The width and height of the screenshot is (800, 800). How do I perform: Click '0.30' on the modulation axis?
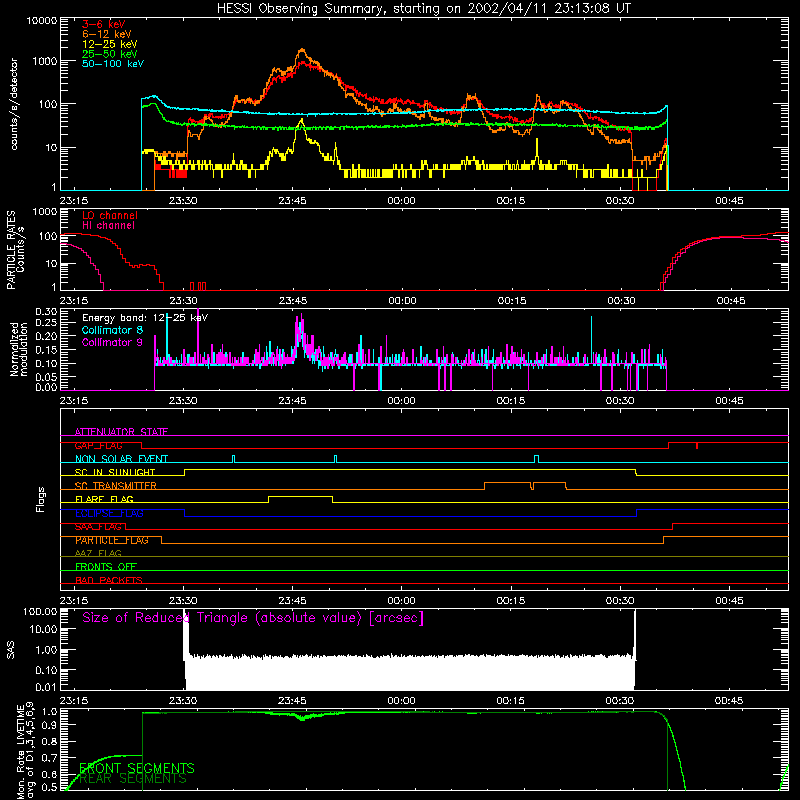pyautogui.click(x=46, y=312)
